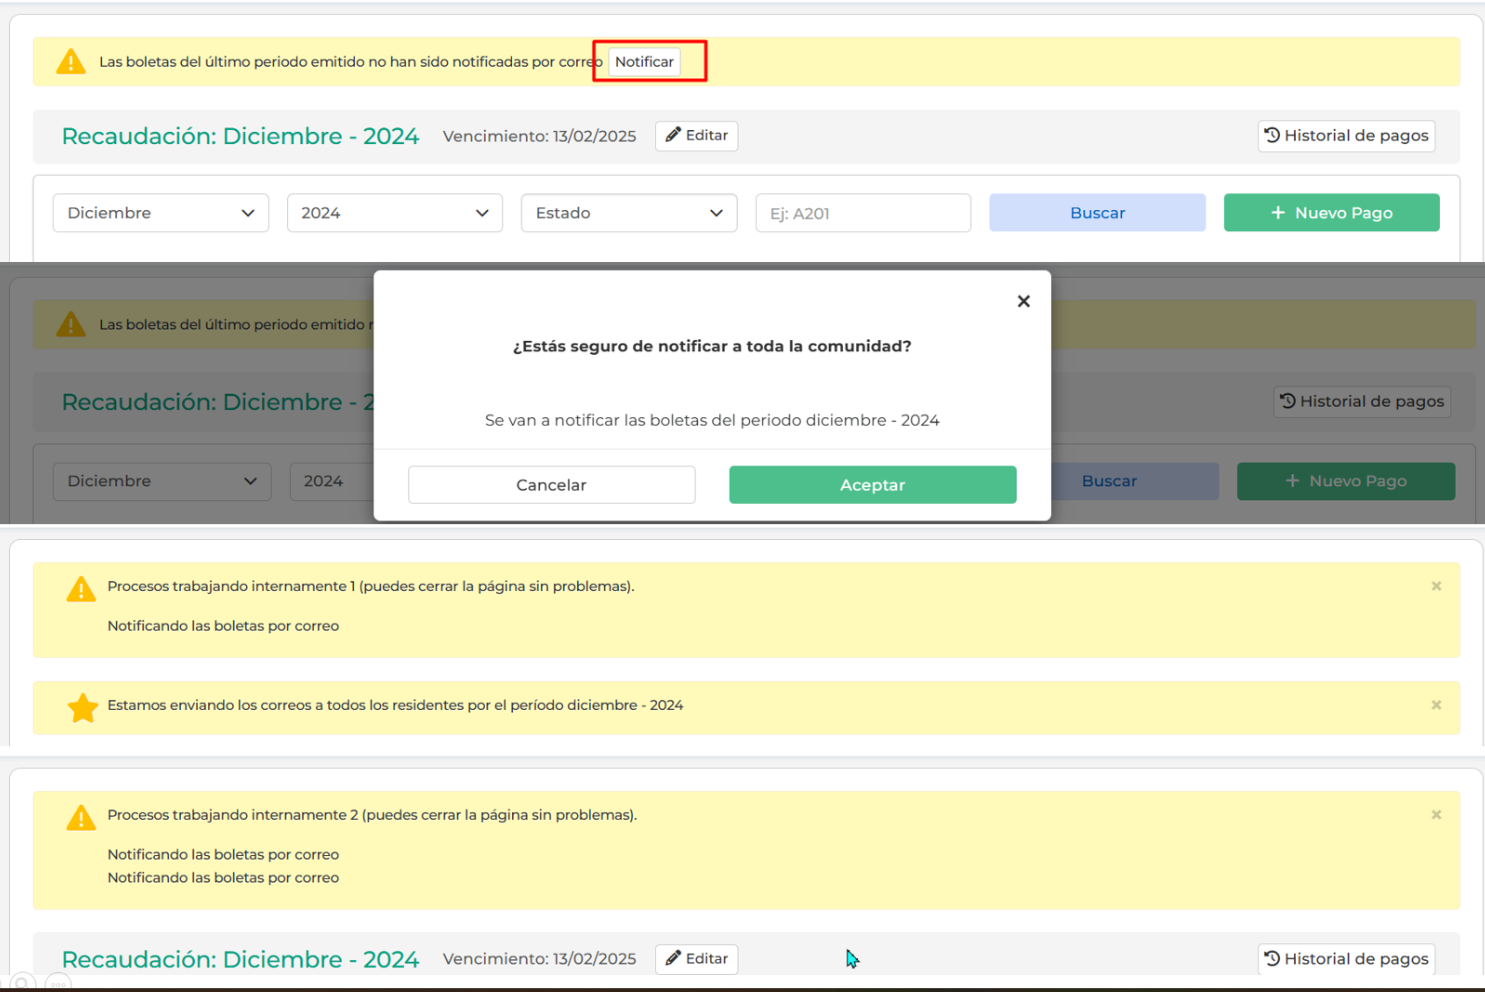Close the notification confirmation dialog with X
This screenshot has height=992, width=1485.
1023,301
